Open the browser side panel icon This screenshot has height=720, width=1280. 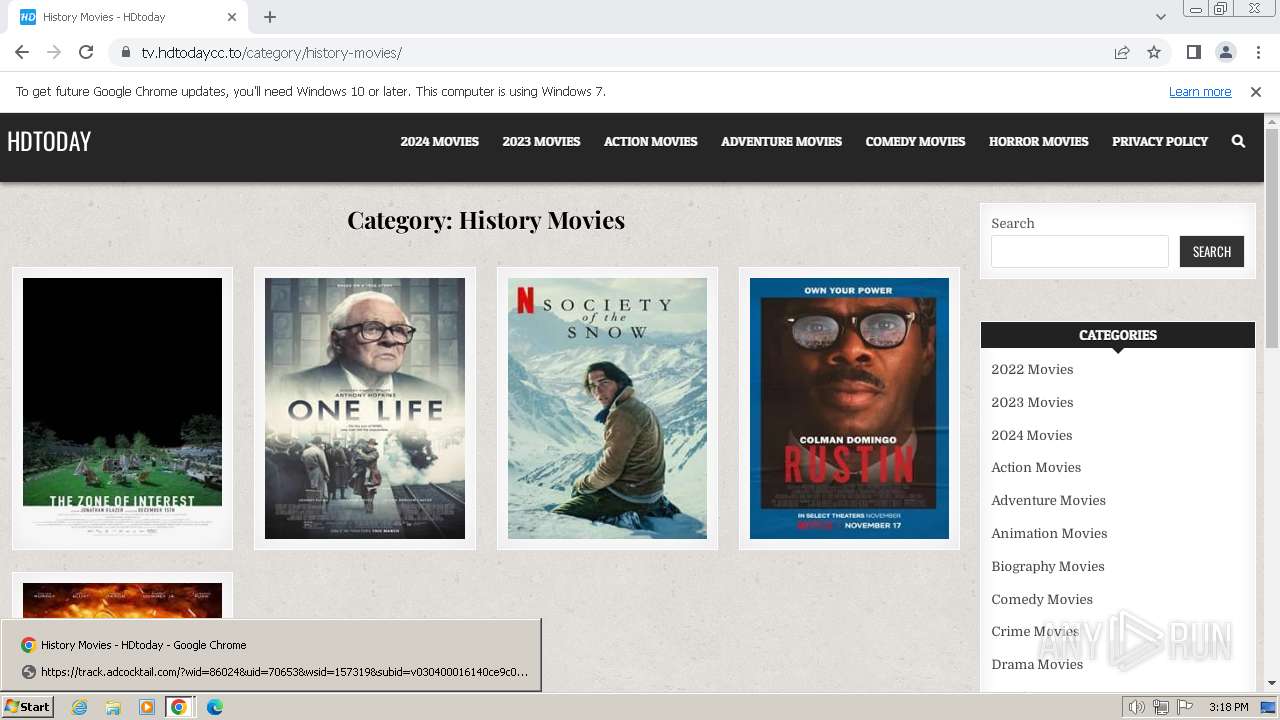pyautogui.click(x=1193, y=52)
